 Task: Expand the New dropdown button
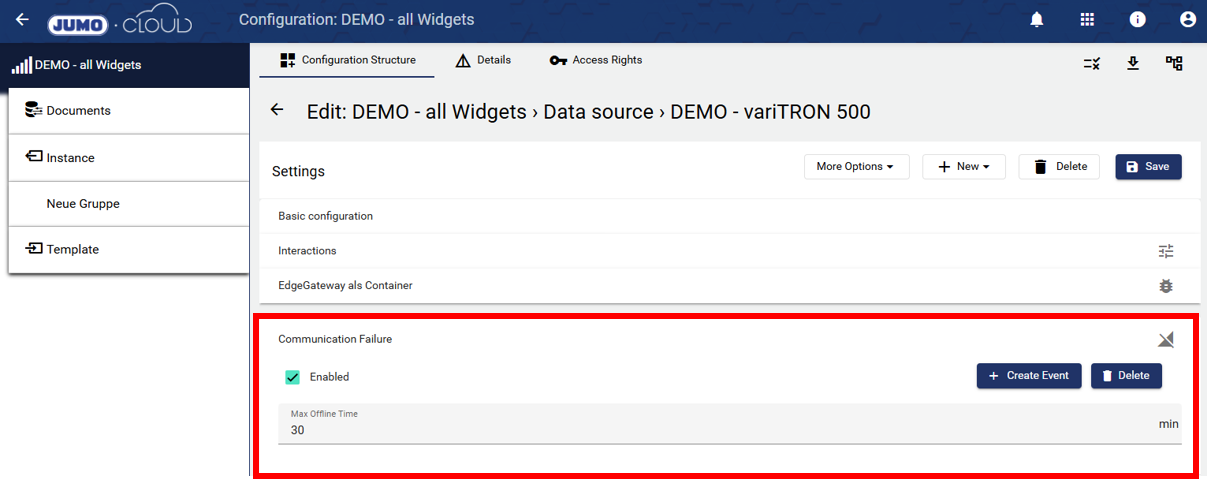(x=963, y=167)
